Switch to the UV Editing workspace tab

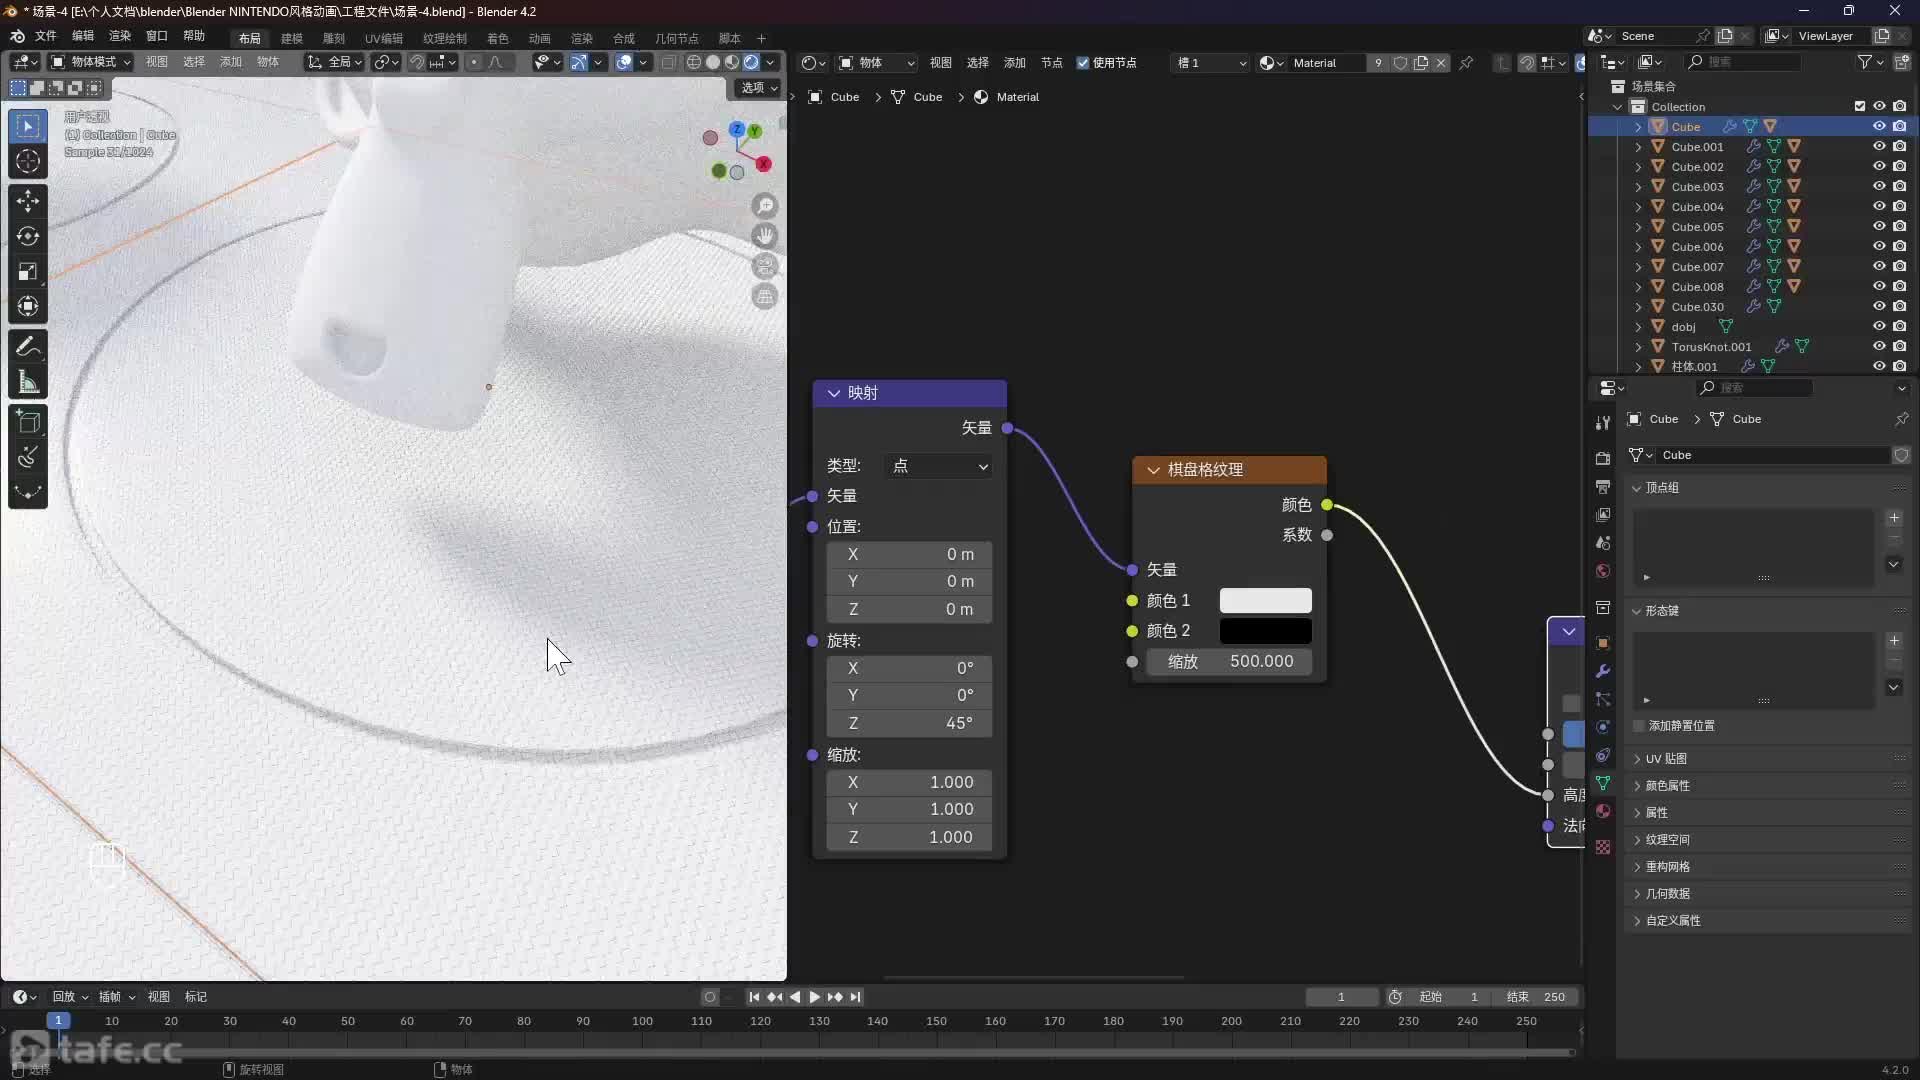384,38
